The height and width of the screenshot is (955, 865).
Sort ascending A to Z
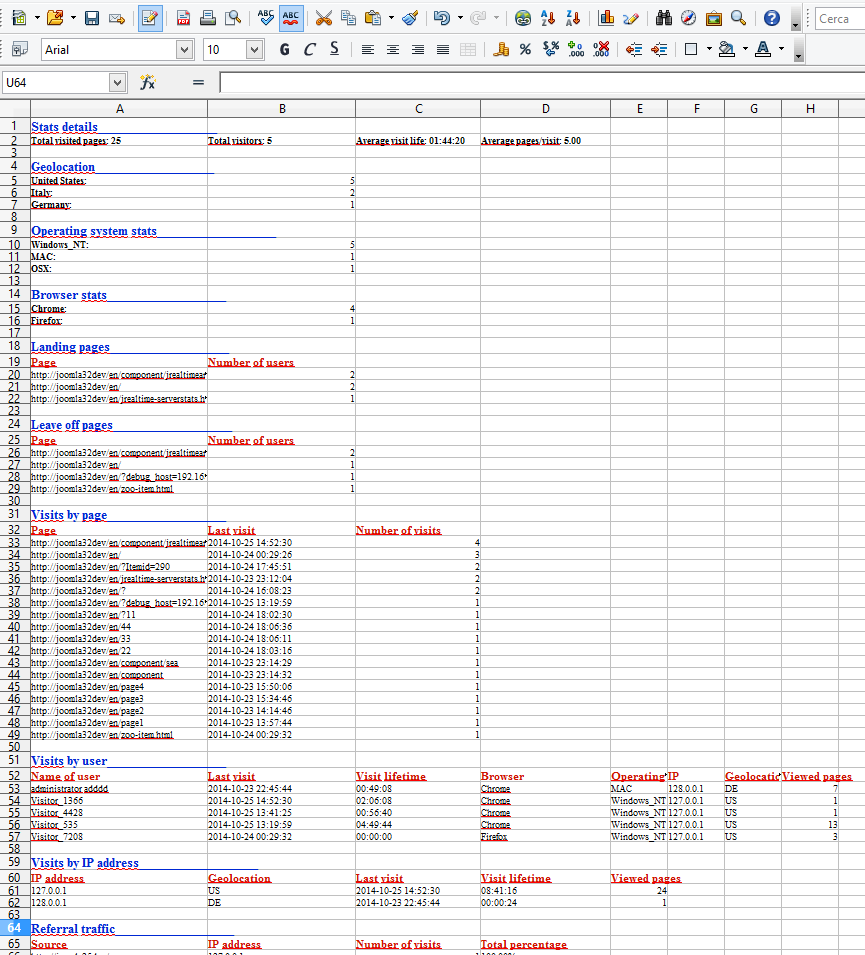pos(548,18)
